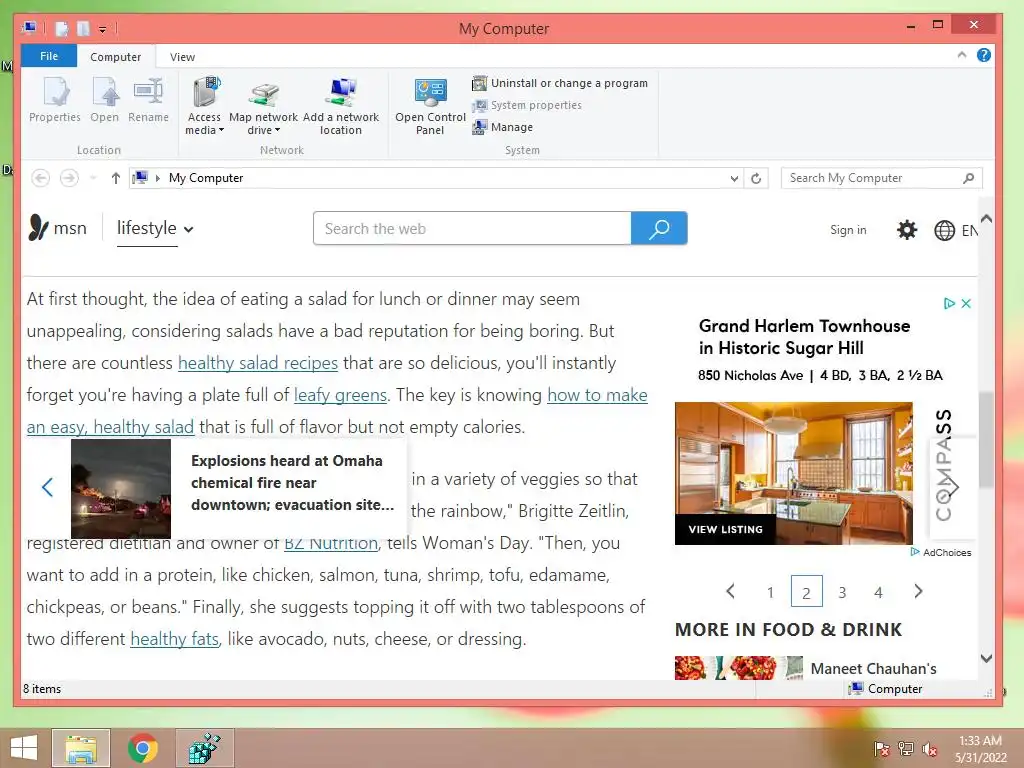Open System properties in ribbon
The height and width of the screenshot is (768, 1024).
pos(527,105)
